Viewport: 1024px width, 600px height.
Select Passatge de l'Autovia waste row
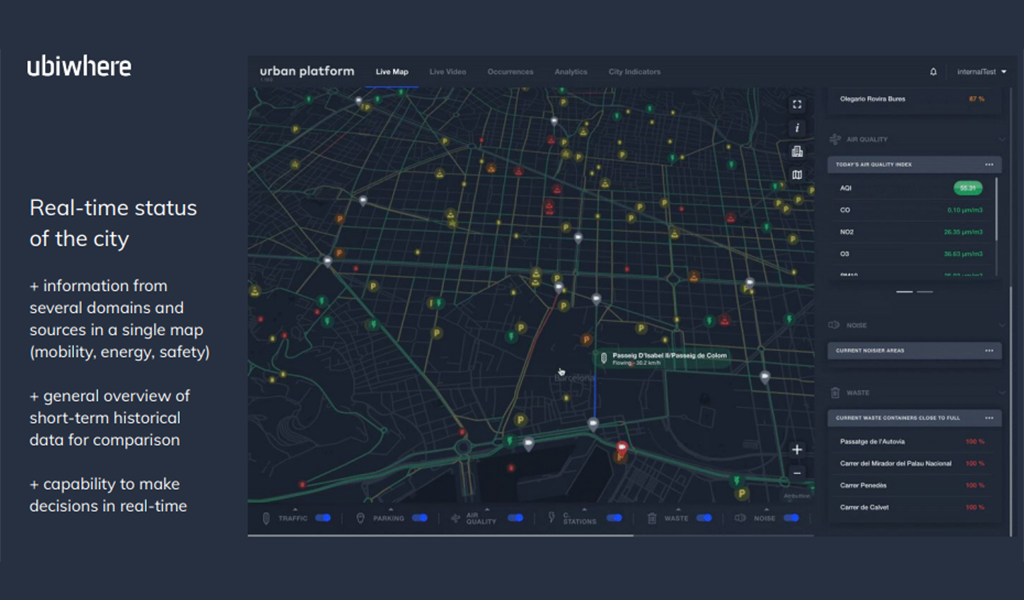pos(912,441)
